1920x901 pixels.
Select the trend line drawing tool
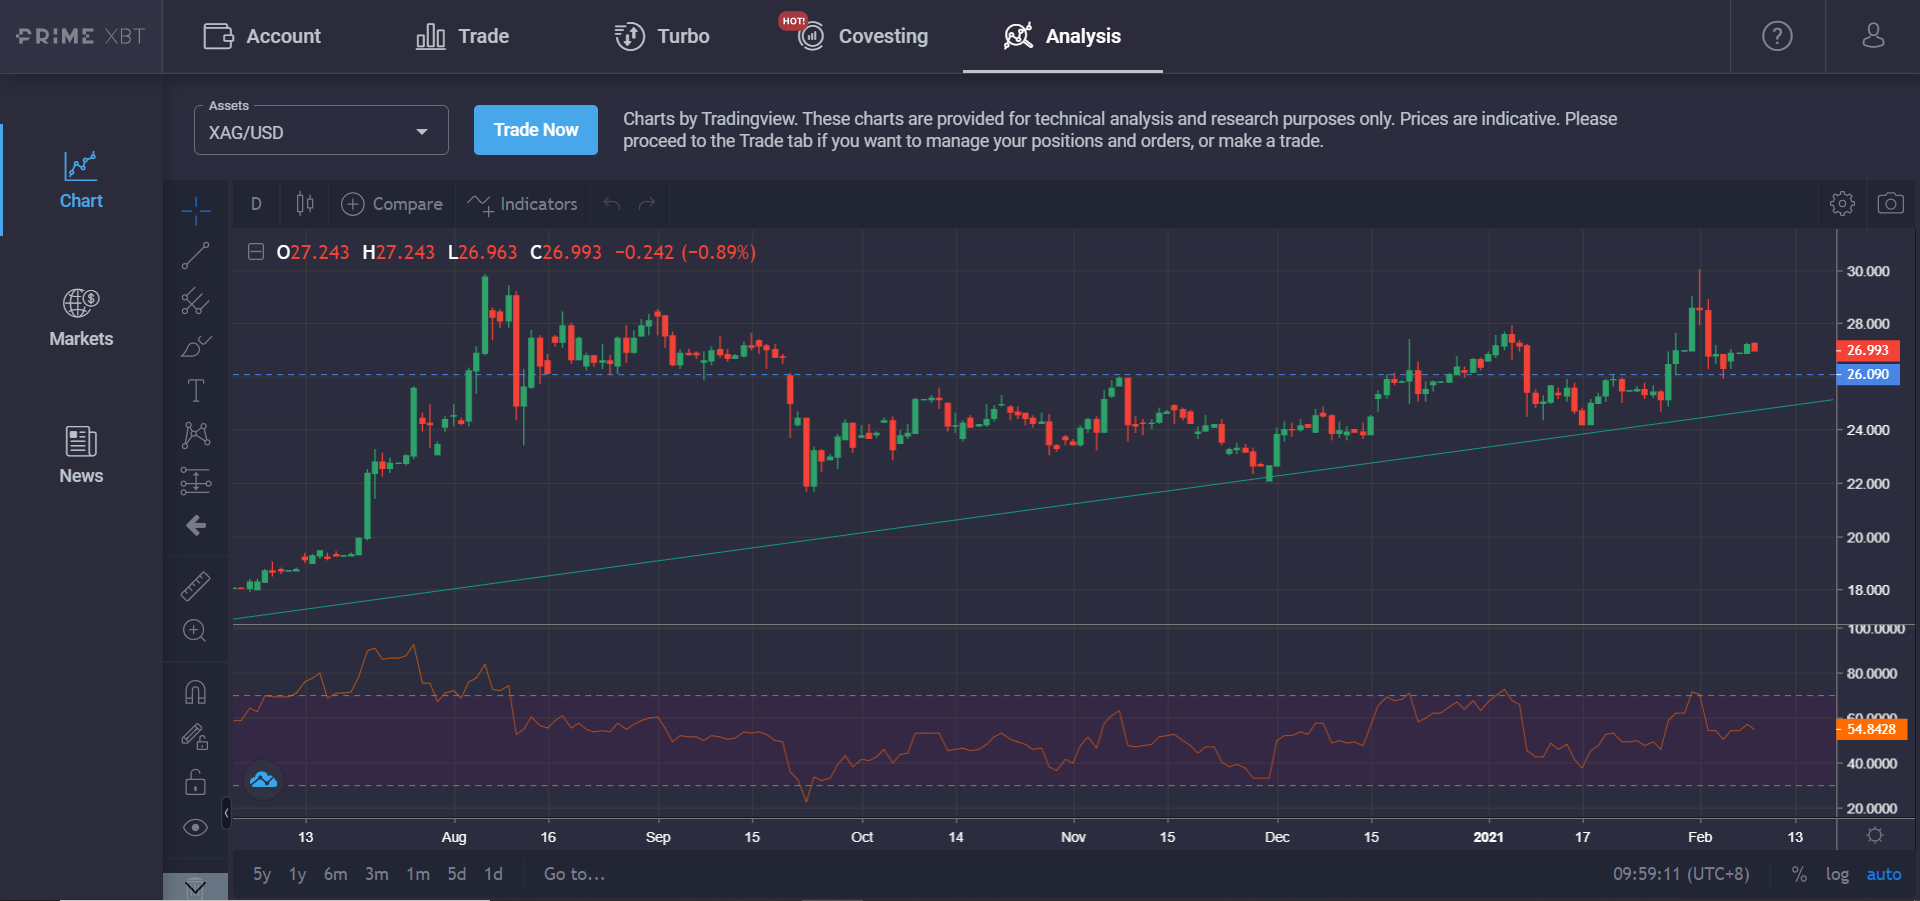195,255
